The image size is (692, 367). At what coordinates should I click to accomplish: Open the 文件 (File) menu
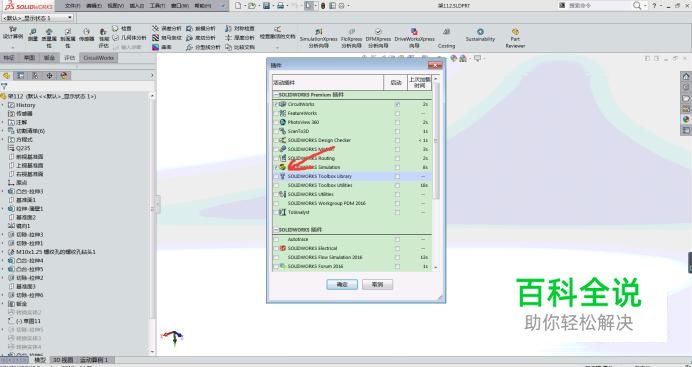(72, 6)
